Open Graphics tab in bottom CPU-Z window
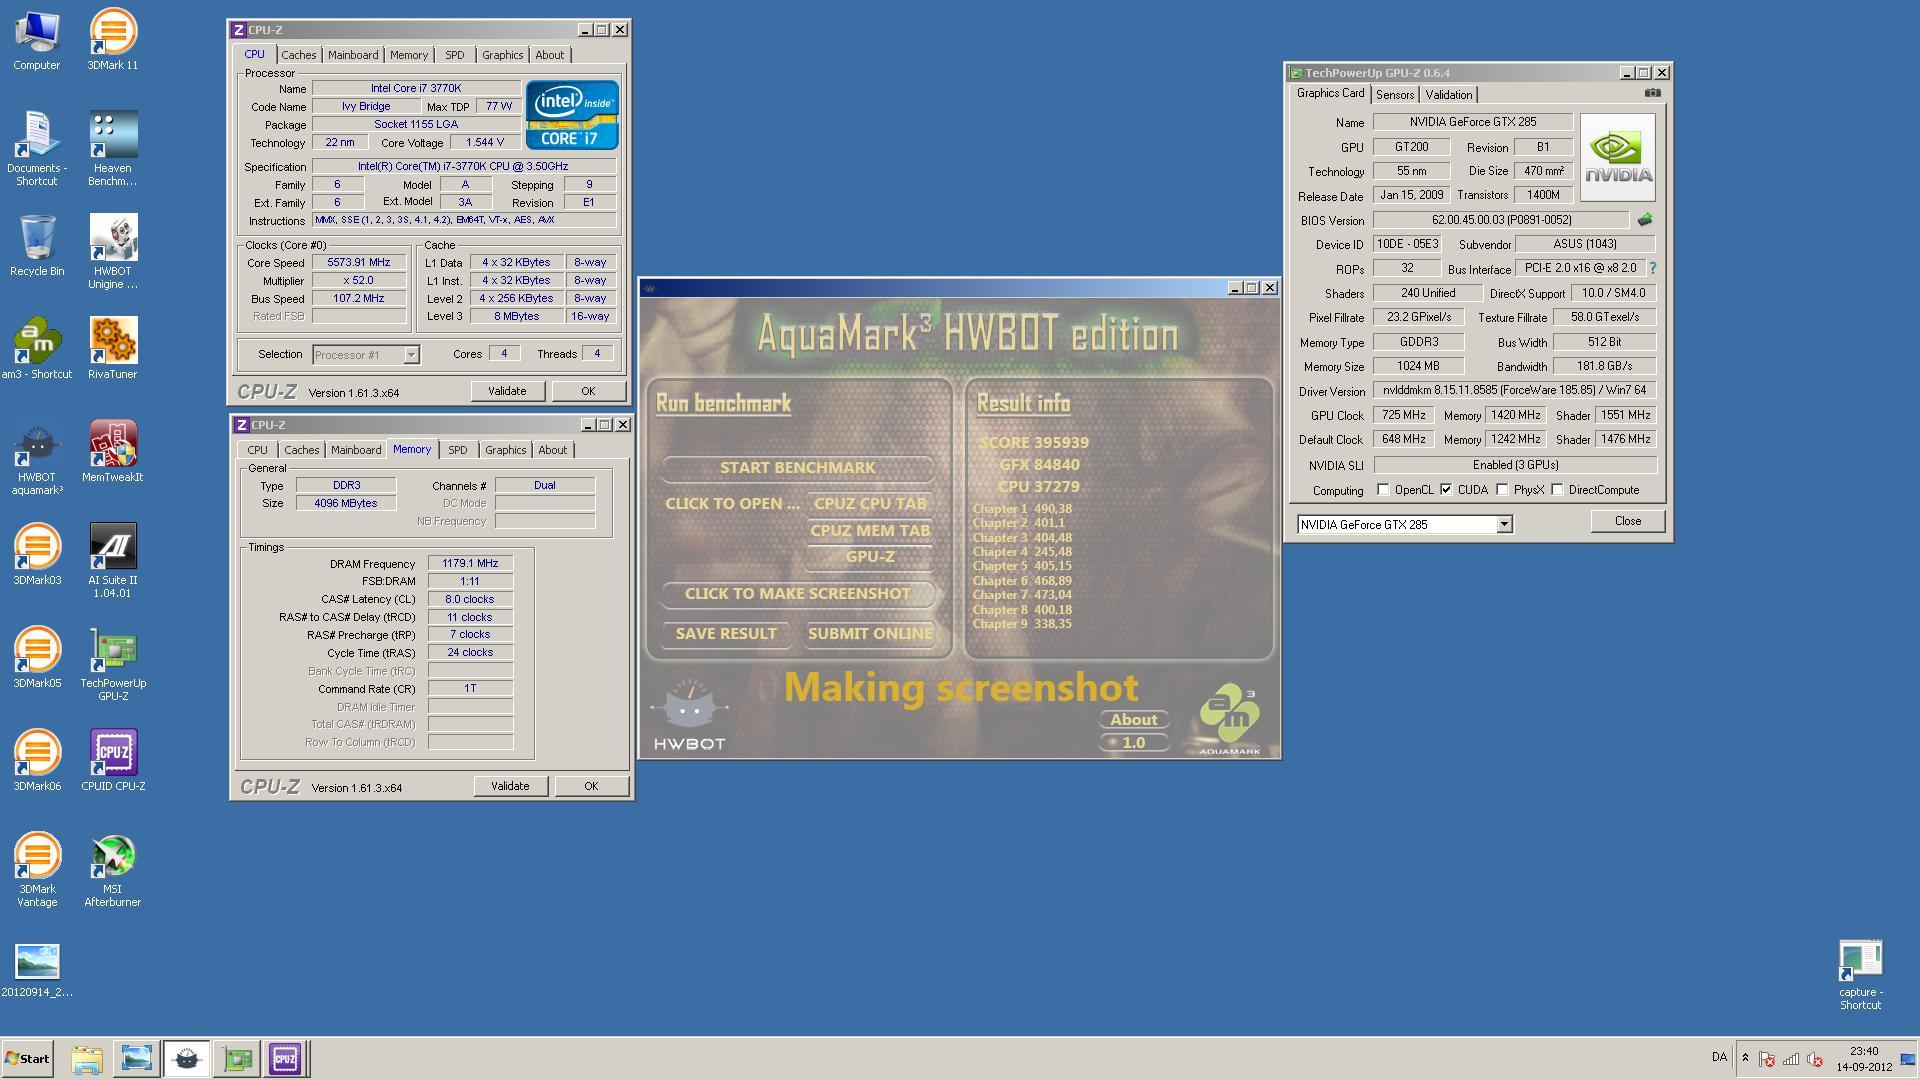1920x1080 pixels. coord(505,450)
